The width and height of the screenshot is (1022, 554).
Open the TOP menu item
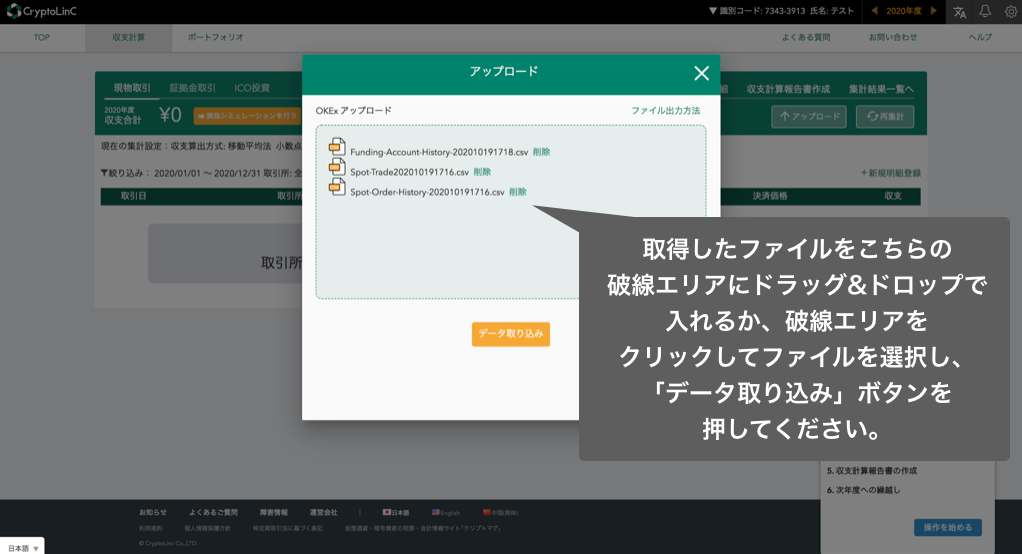pyautogui.click(x=42, y=38)
